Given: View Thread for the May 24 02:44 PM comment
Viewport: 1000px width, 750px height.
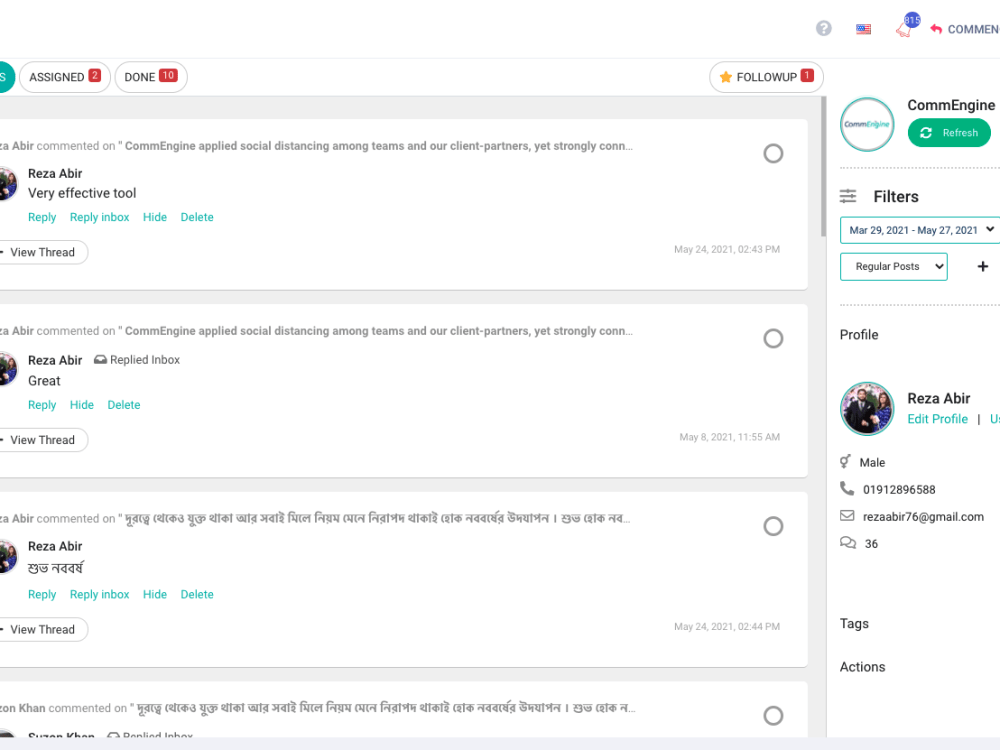Looking at the screenshot, I should click(42, 629).
